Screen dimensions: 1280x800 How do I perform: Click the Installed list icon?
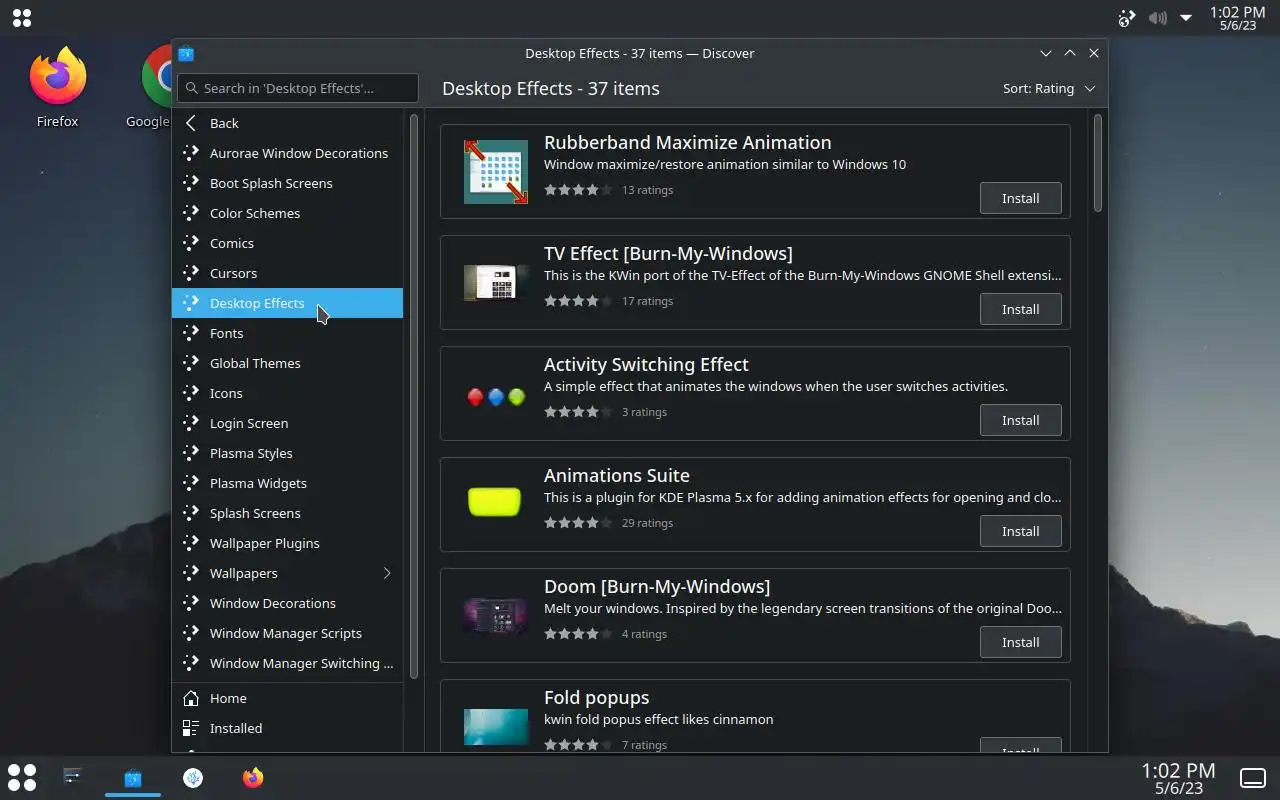(x=191, y=728)
